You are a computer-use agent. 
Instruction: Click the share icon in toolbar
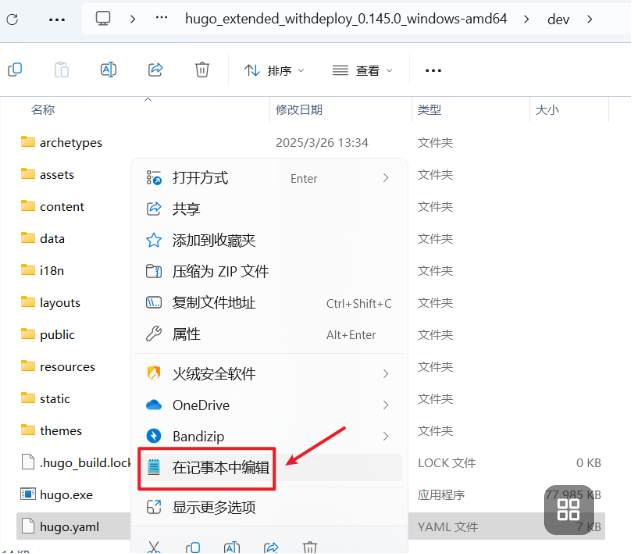[155, 70]
